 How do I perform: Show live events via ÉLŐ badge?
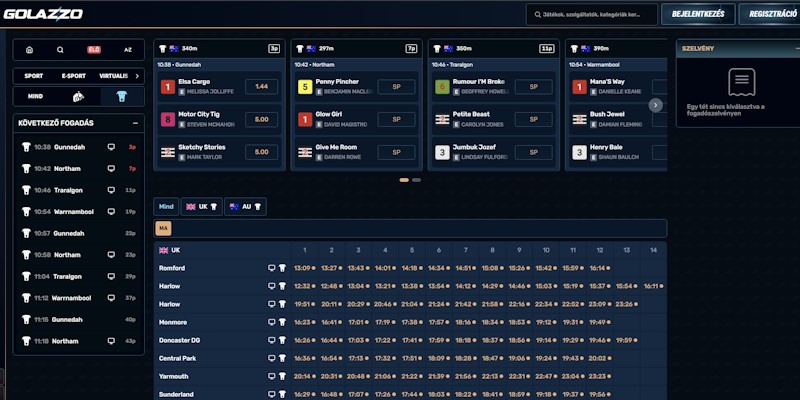tap(94, 49)
